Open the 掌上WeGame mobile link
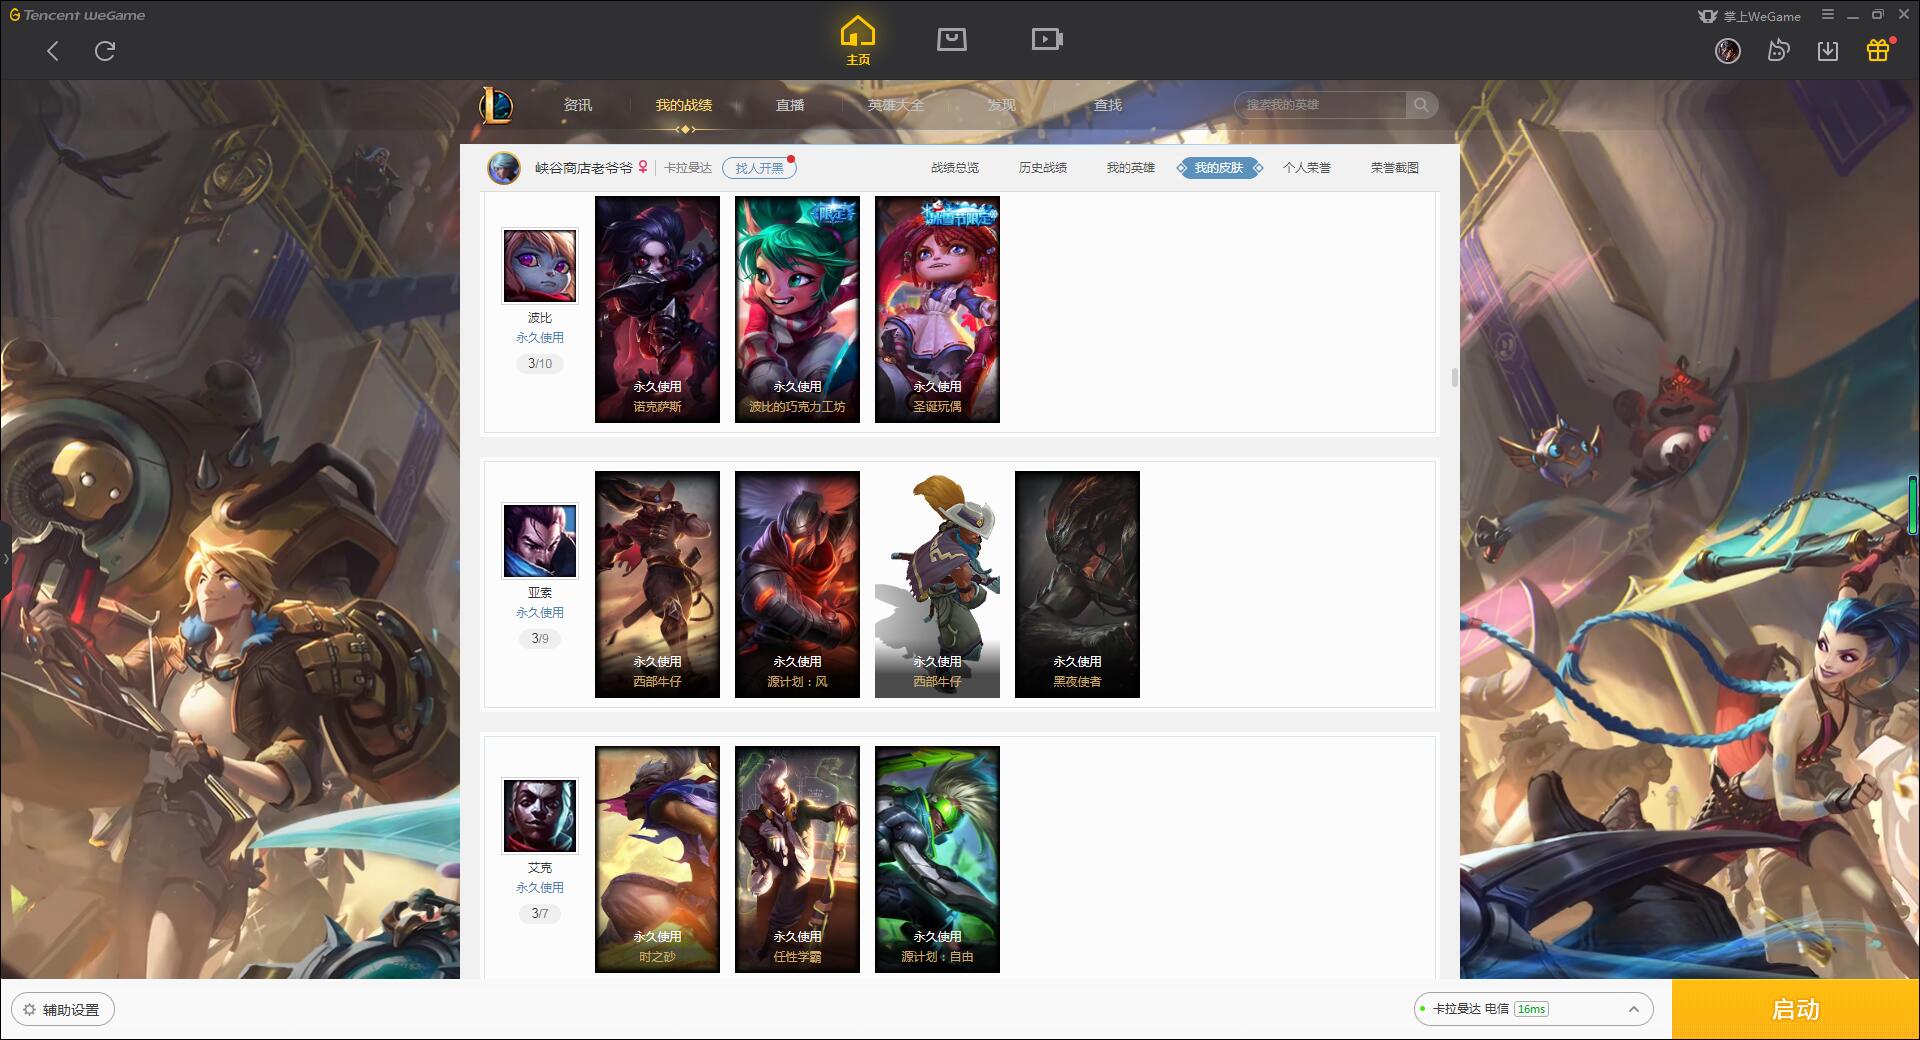Image resolution: width=1920 pixels, height=1040 pixels. pyautogui.click(x=1748, y=16)
